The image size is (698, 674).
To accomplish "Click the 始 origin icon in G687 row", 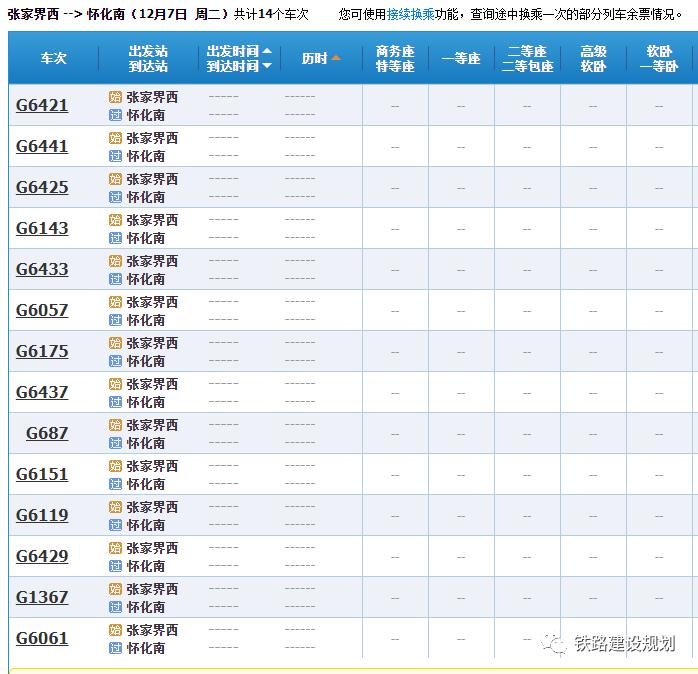I will [115, 425].
